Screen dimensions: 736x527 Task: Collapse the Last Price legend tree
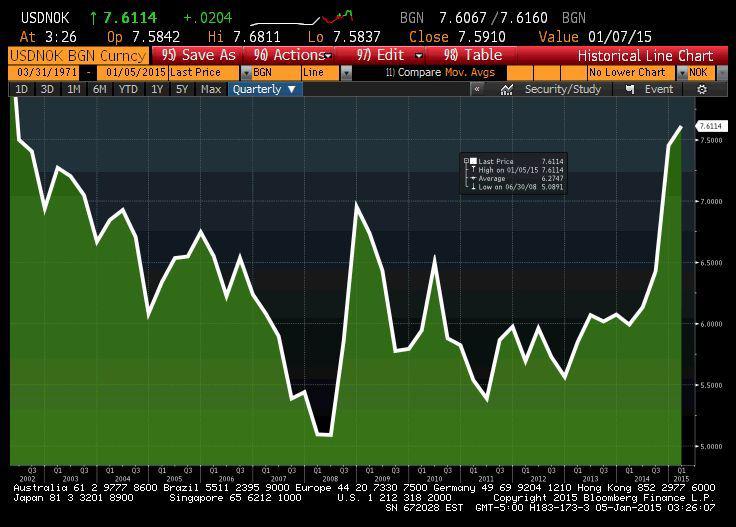pyautogui.click(x=466, y=161)
